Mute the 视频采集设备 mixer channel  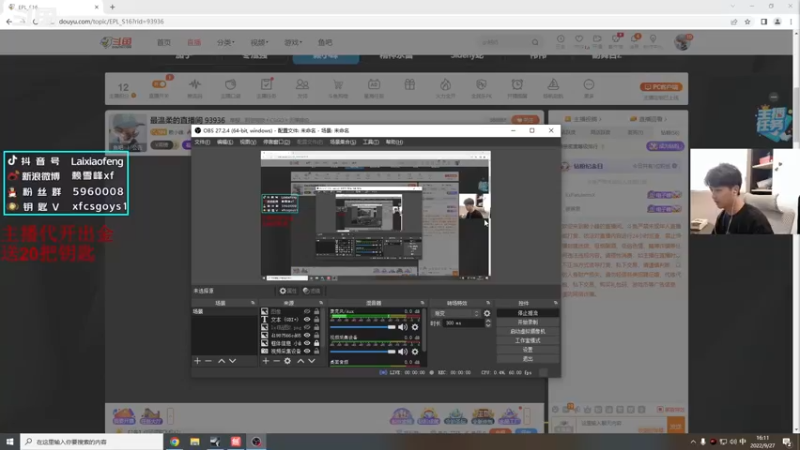coord(403,352)
